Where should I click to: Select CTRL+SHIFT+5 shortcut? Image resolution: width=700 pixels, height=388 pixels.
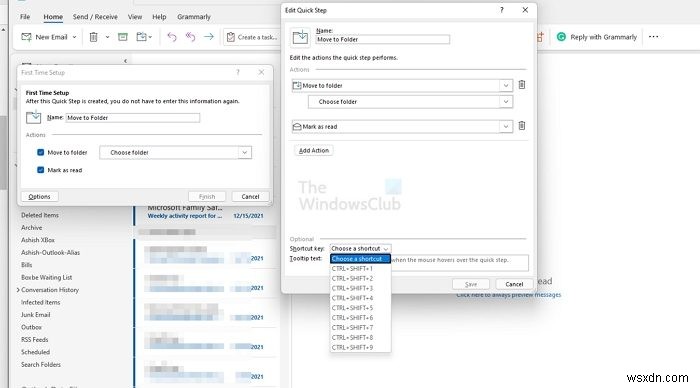point(360,308)
